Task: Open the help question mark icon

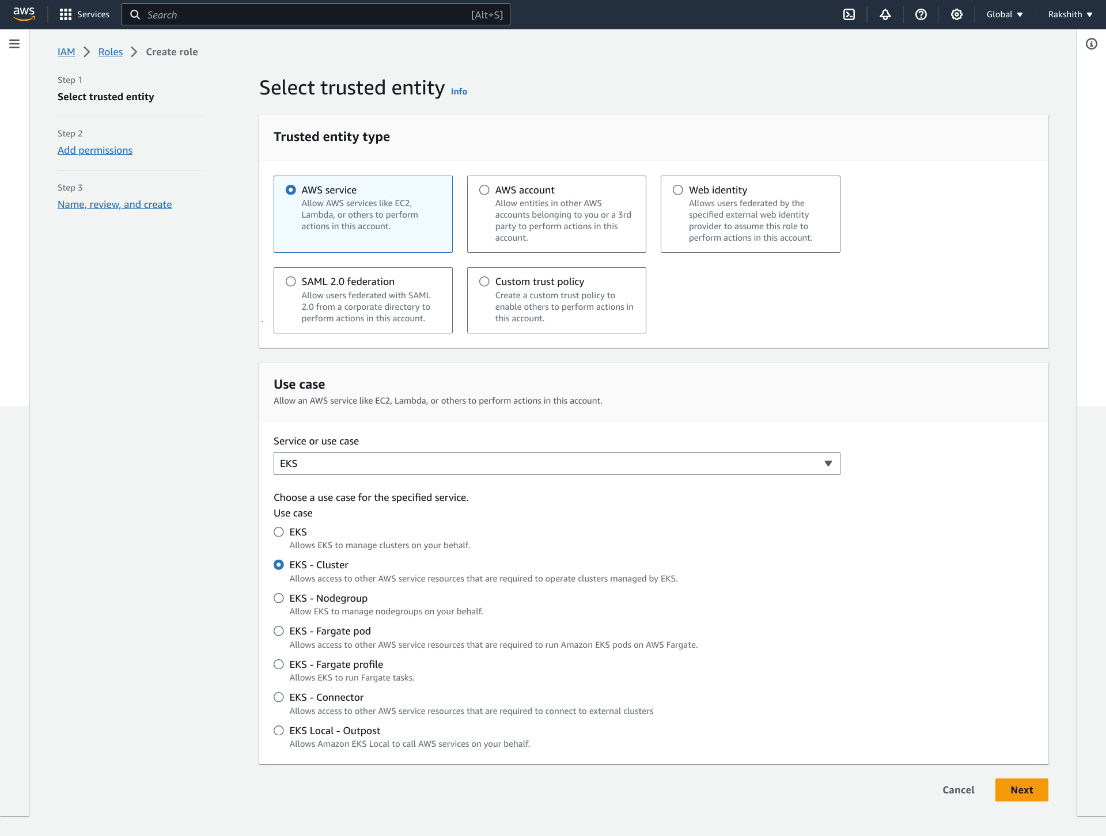Action: 921,14
